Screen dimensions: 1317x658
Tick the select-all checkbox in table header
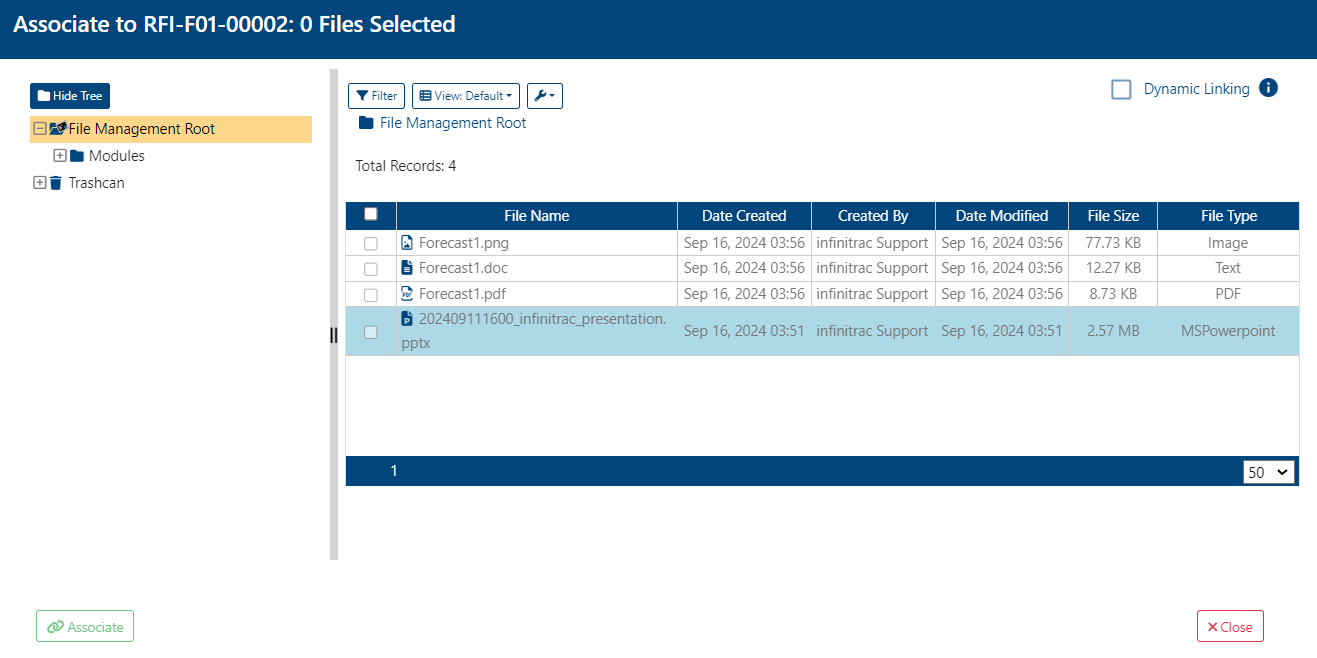pos(371,214)
